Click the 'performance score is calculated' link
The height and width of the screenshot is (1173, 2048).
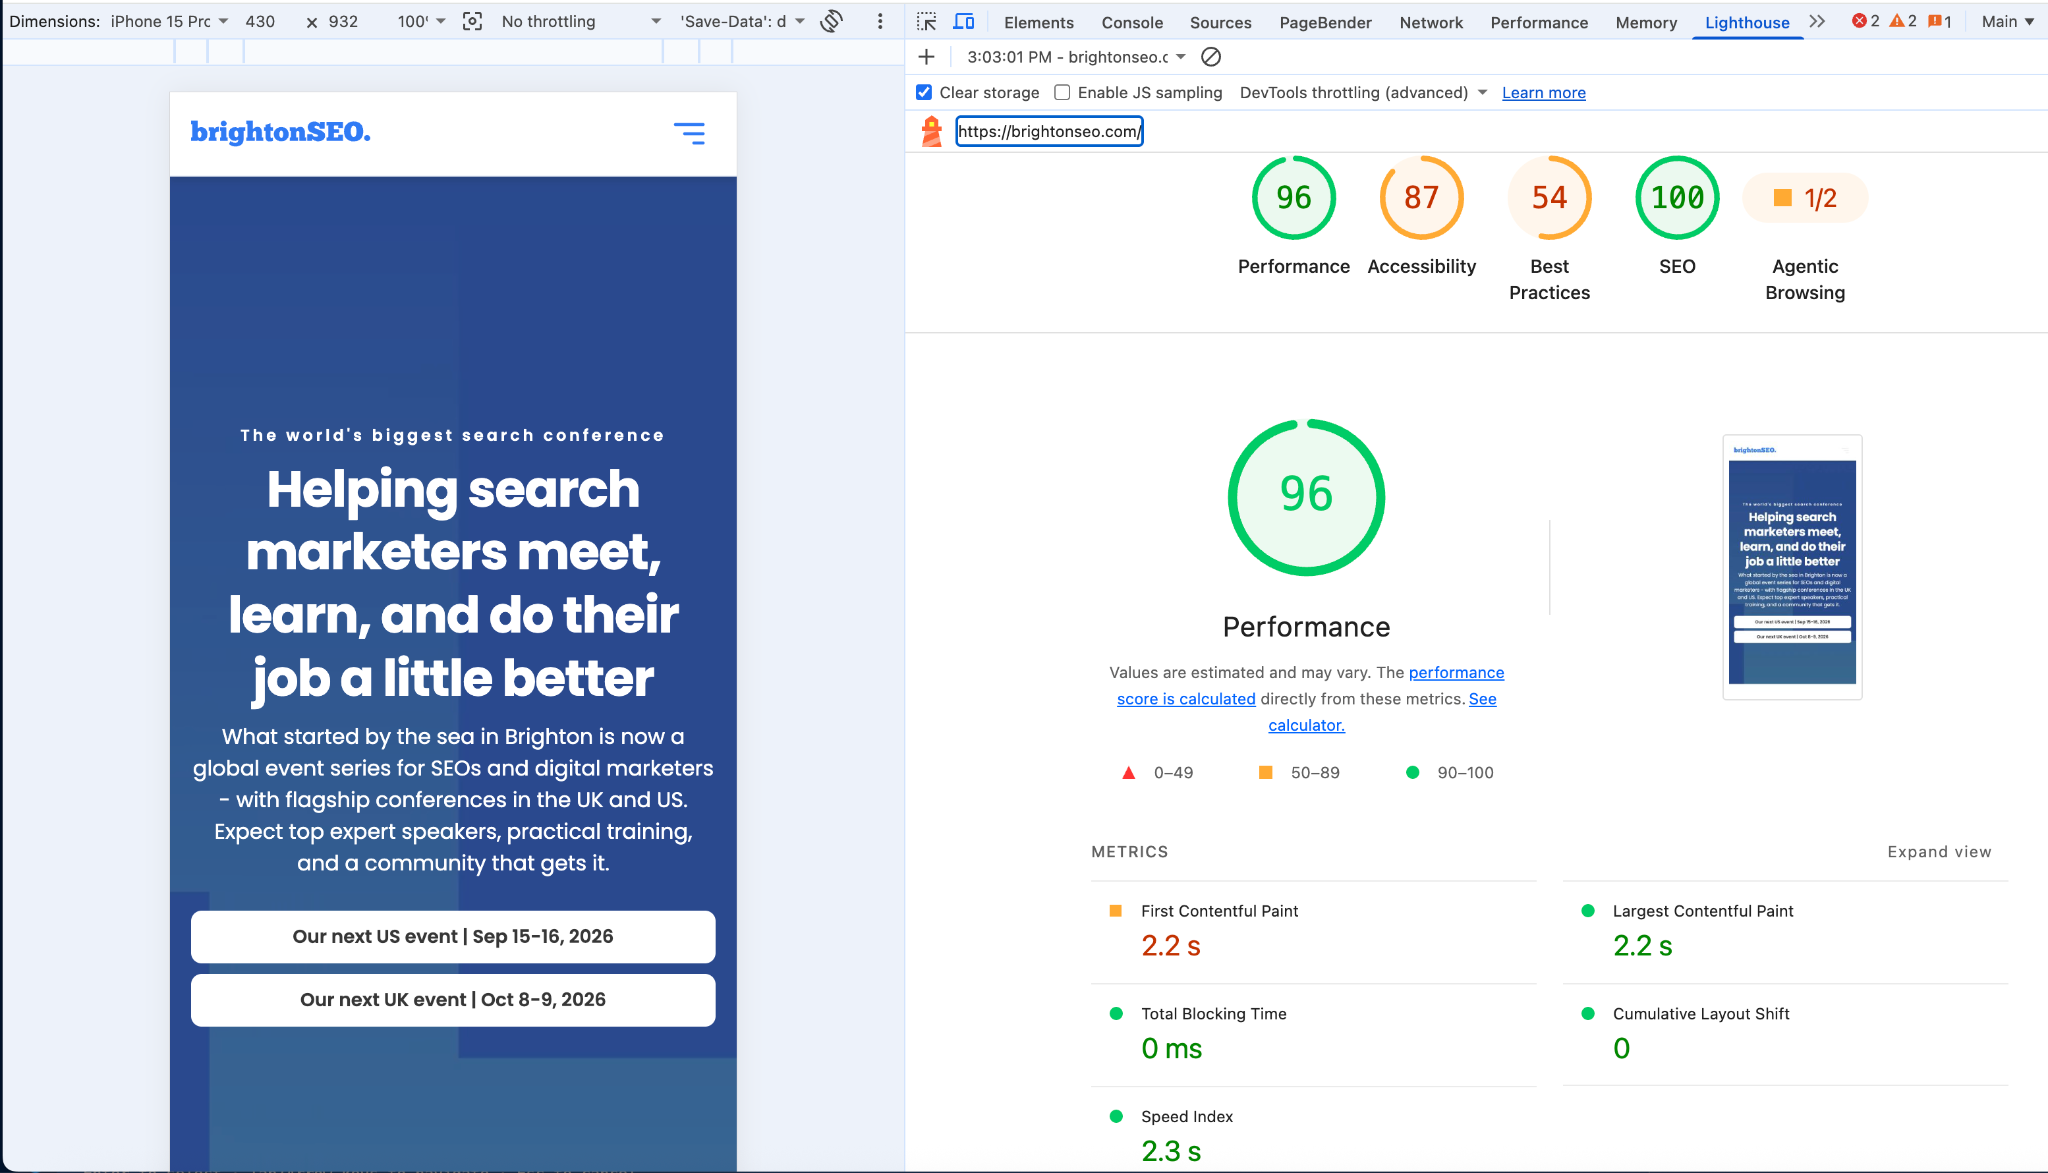click(x=1310, y=685)
